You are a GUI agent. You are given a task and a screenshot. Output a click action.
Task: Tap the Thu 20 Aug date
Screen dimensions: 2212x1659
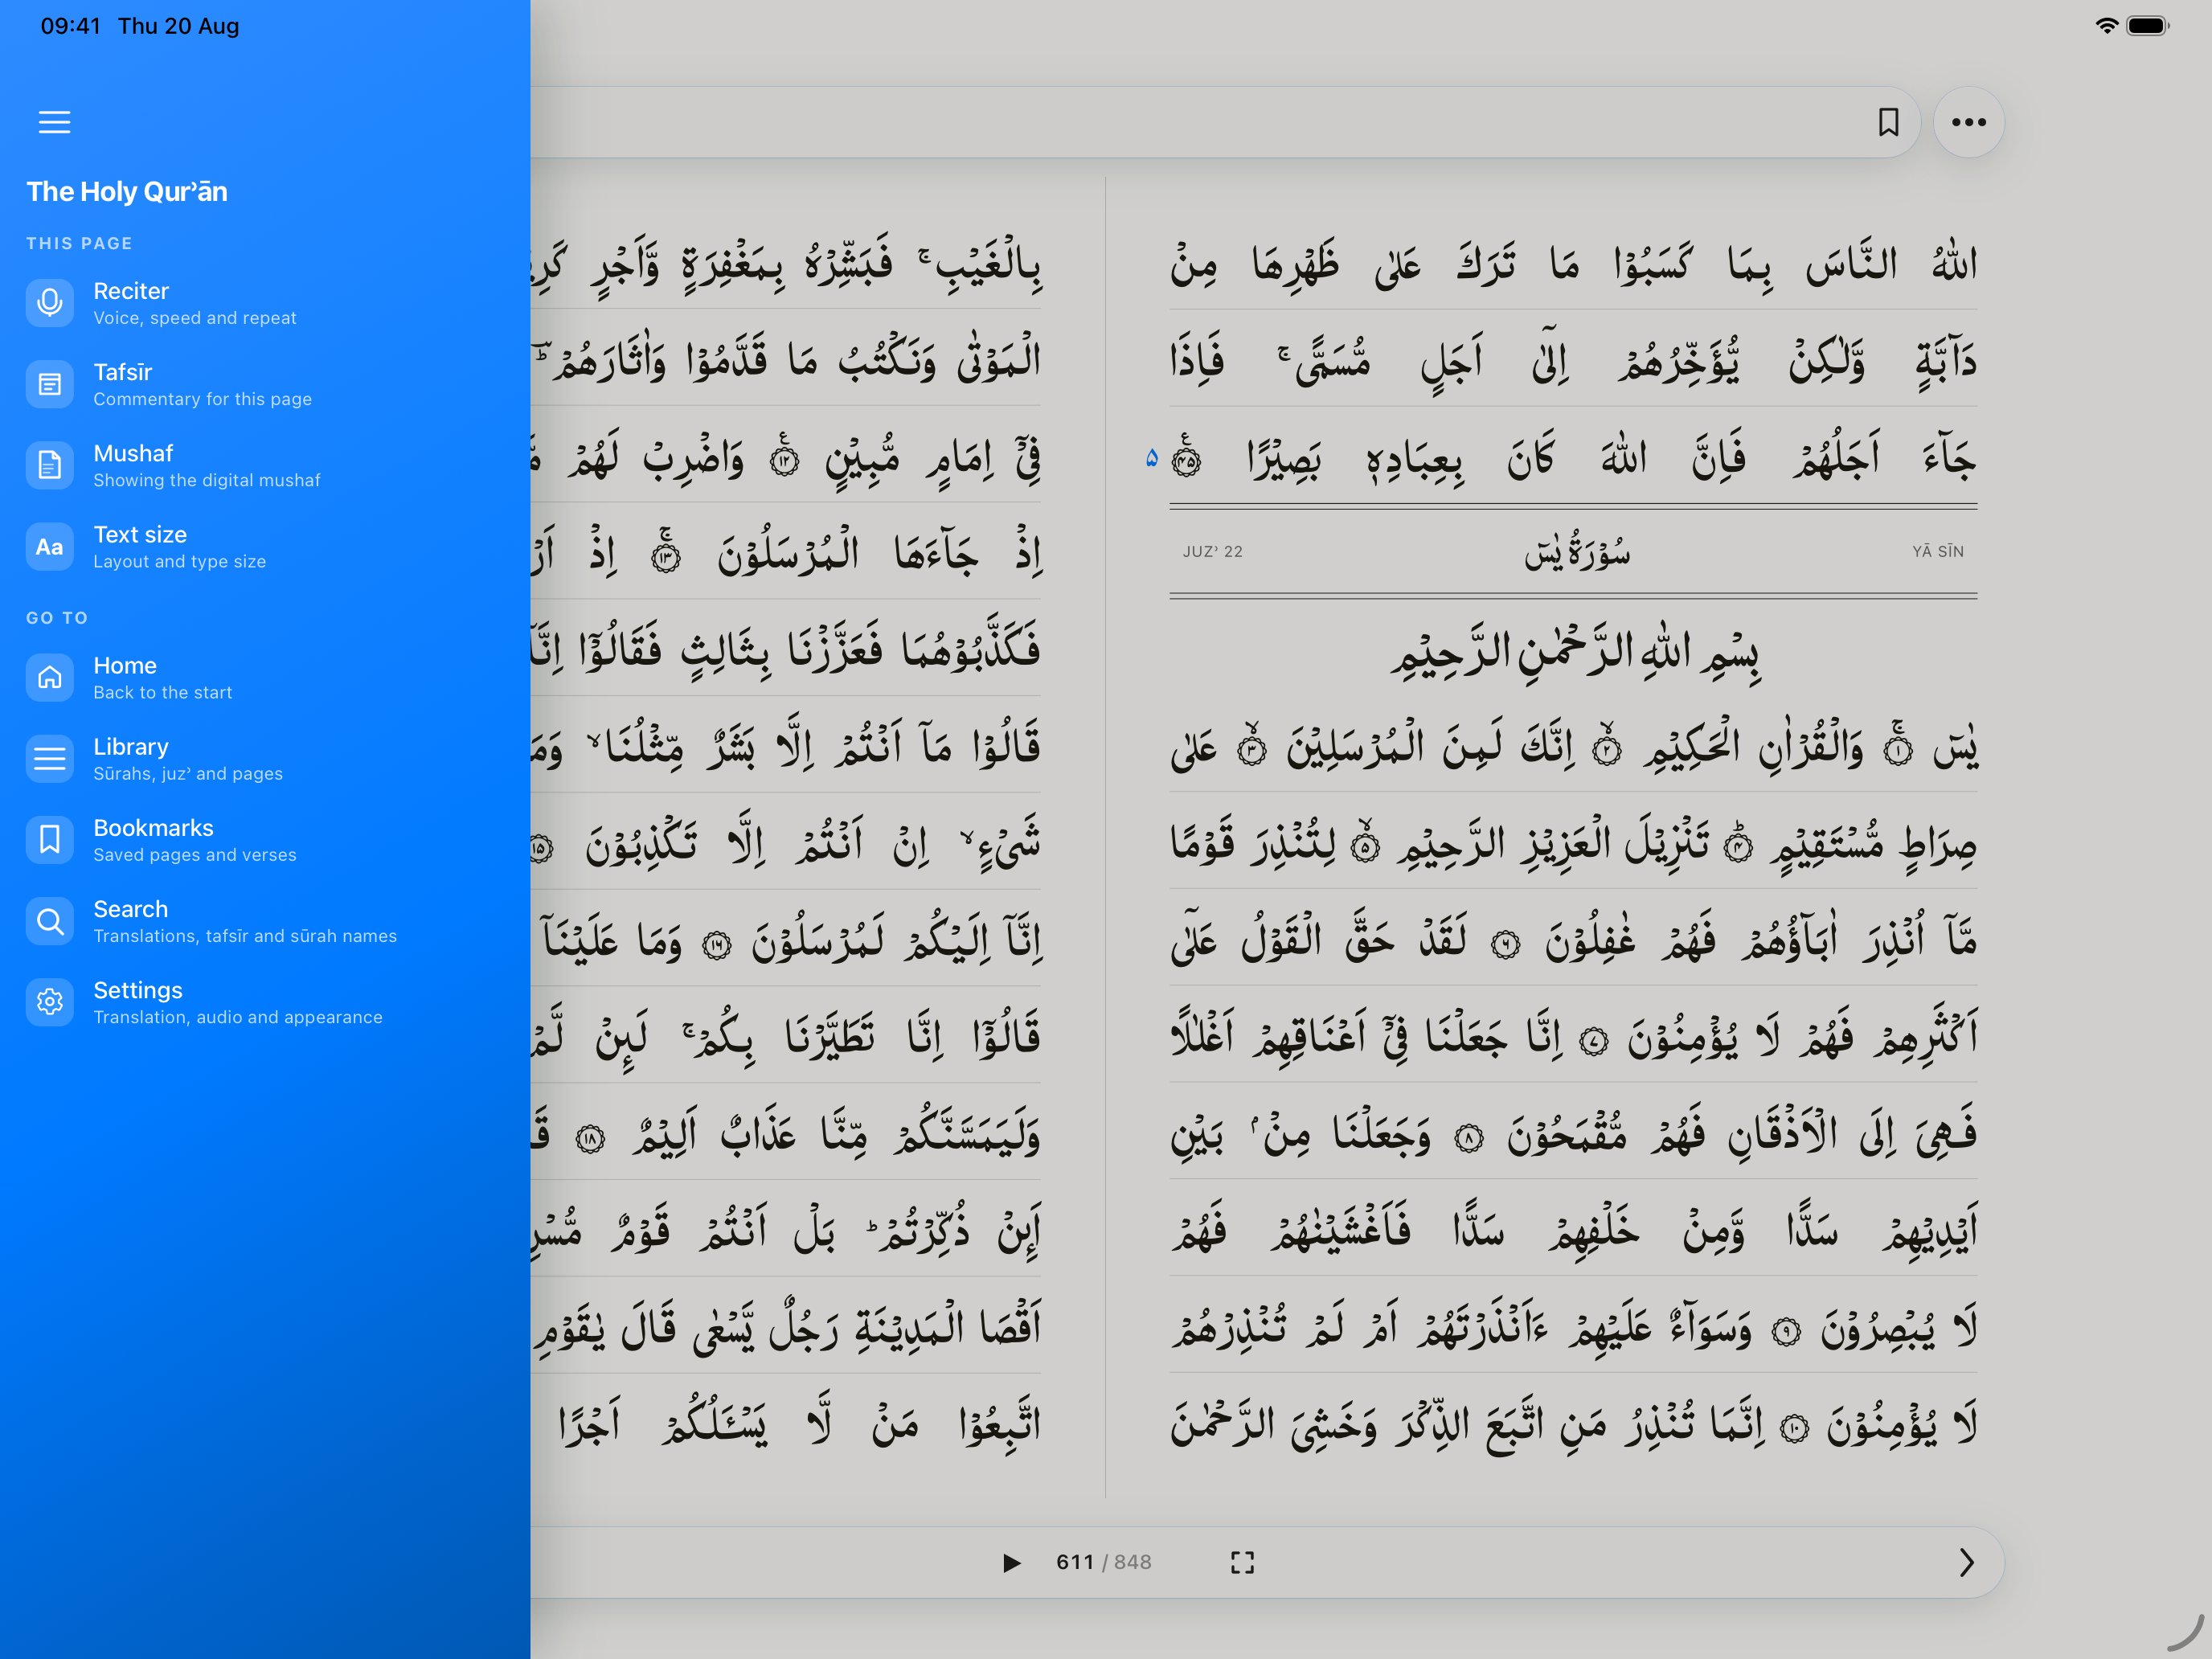(179, 26)
